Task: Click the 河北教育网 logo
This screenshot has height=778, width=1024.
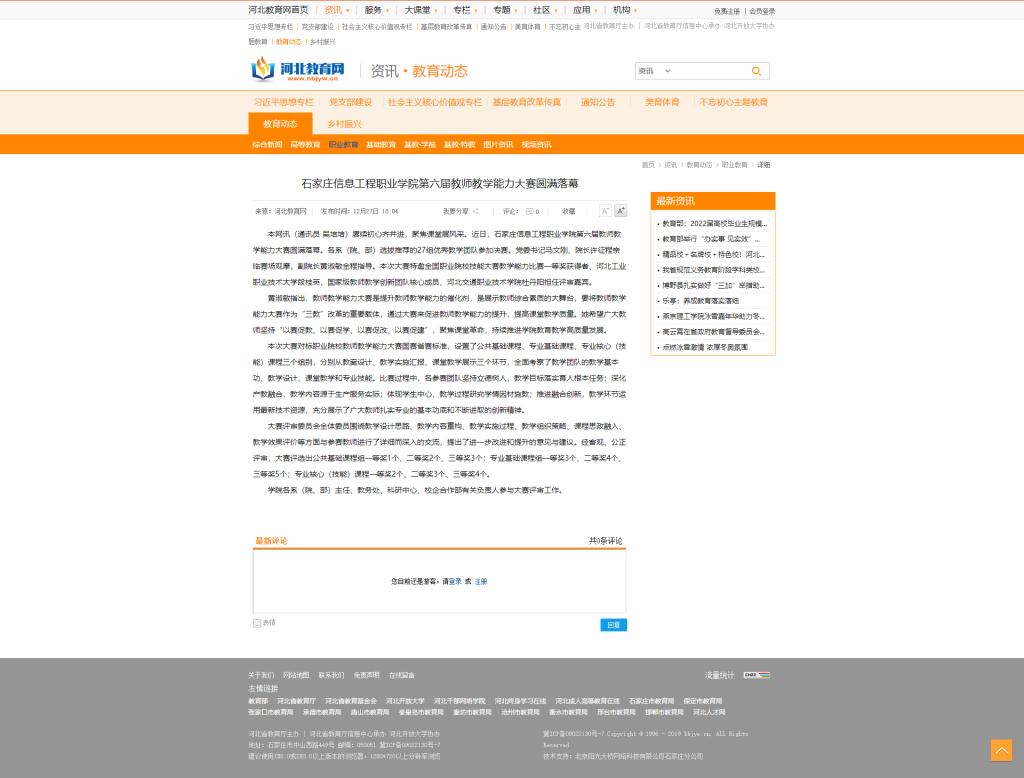Action: coord(298,70)
